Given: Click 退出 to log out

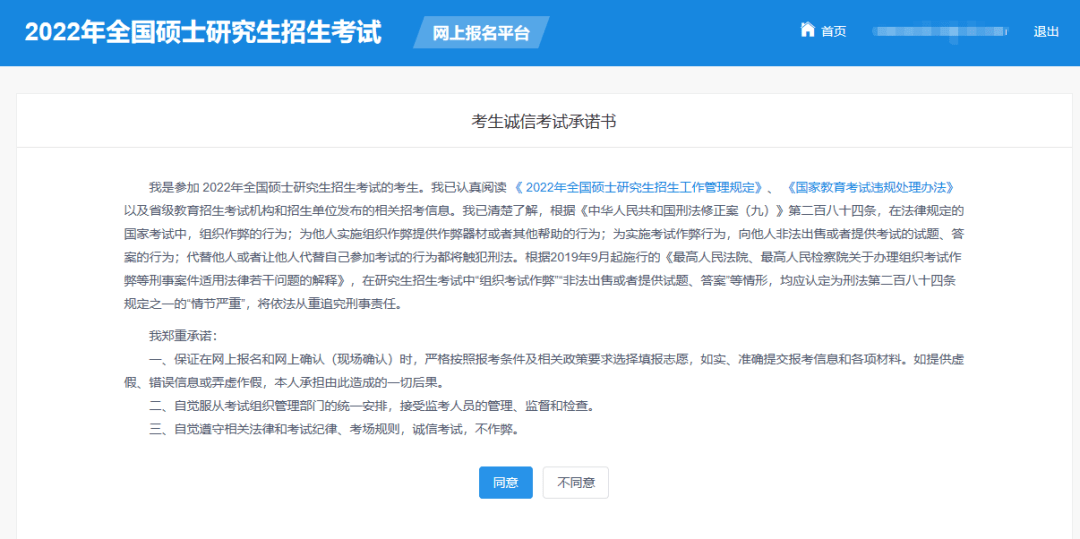Looking at the screenshot, I should 1046,32.
